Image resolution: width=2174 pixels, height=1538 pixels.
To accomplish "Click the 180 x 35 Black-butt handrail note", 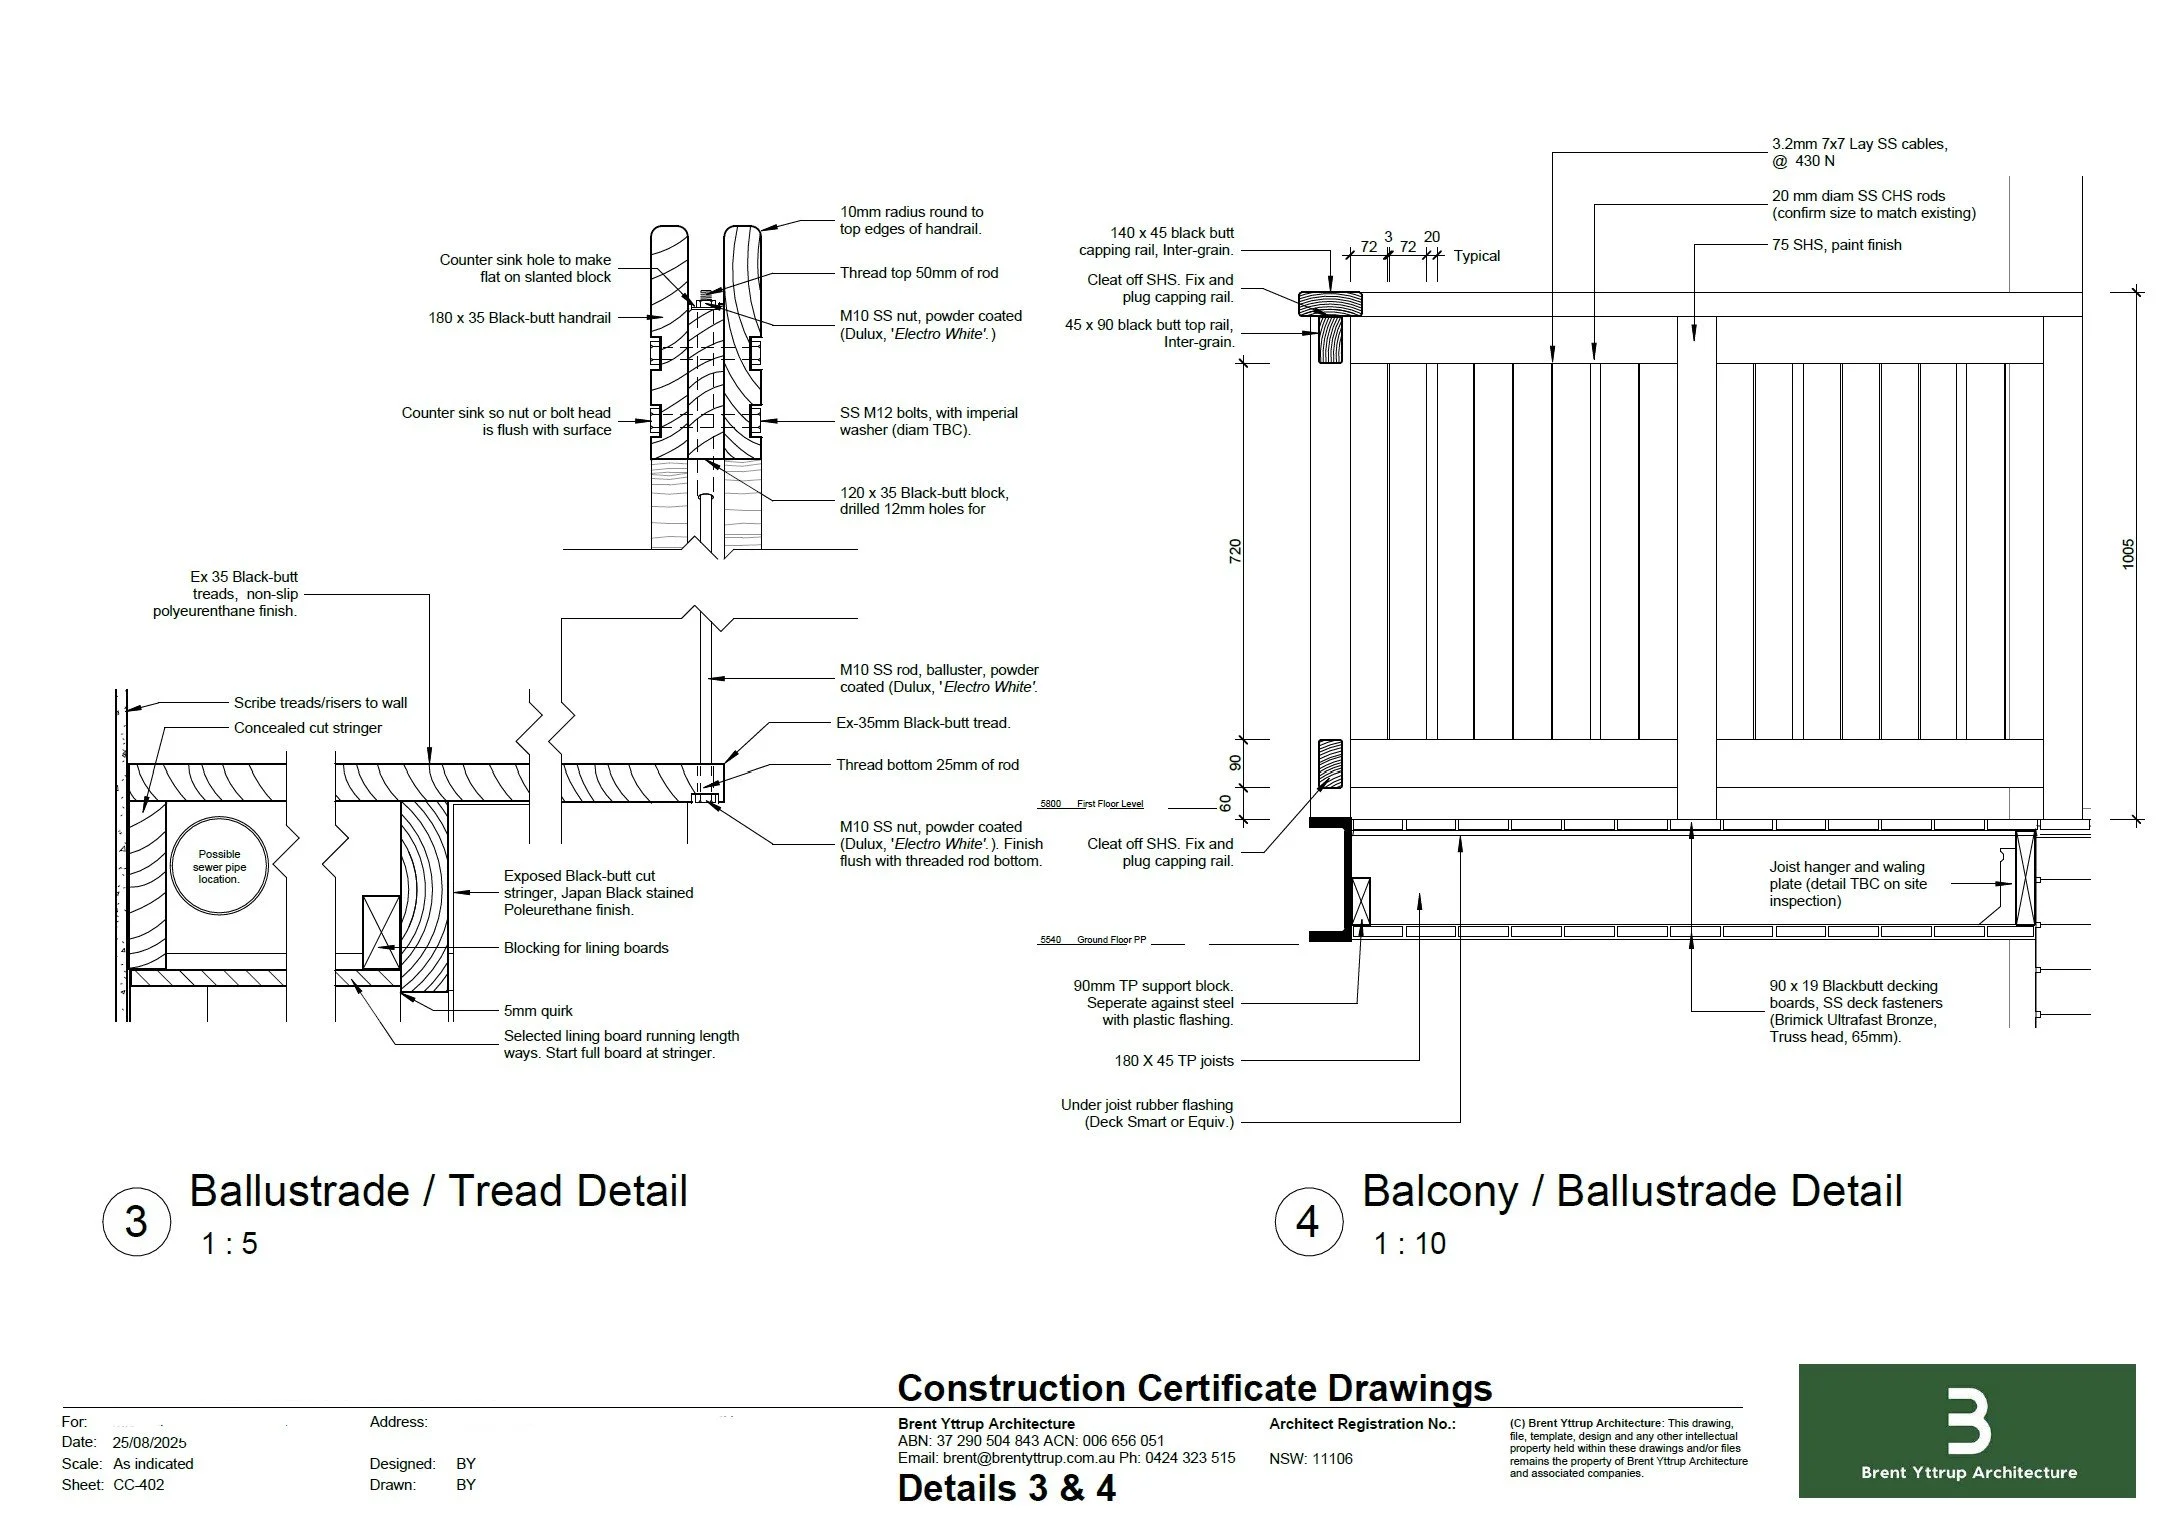I will click(519, 318).
